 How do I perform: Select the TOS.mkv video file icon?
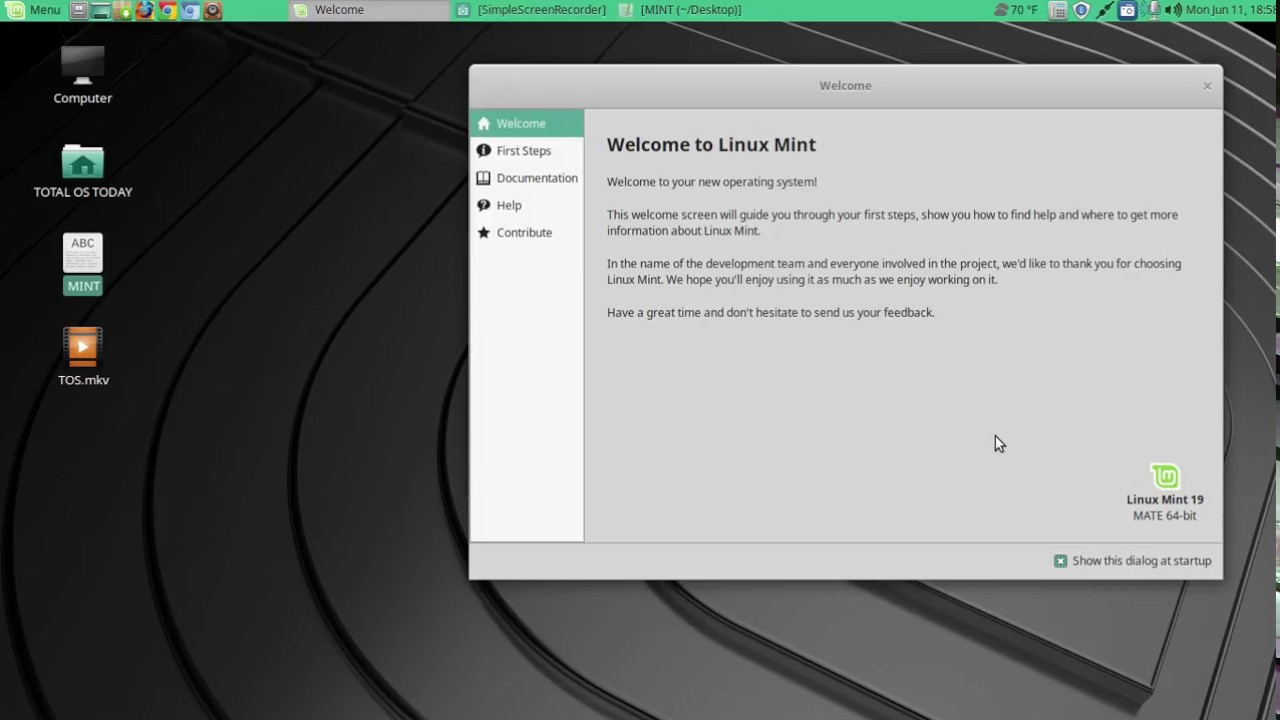click(x=83, y=357)
